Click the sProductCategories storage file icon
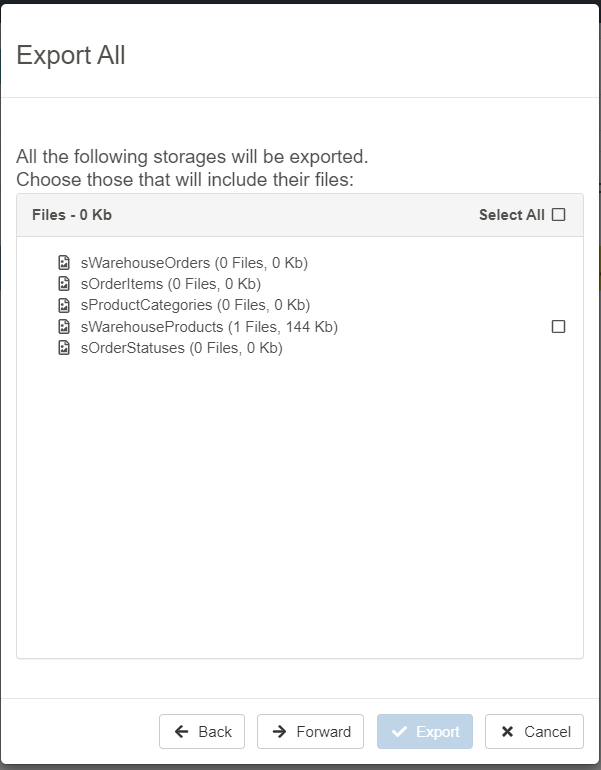The image size is (601, 770). [64, 305]
